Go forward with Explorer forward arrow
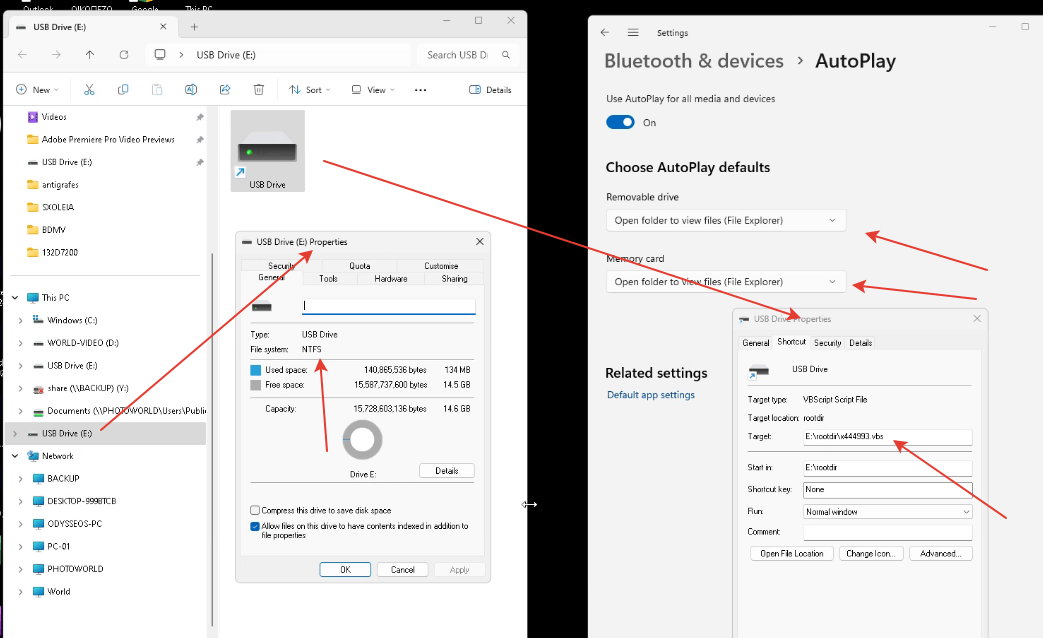Screen dimensions: 1043x638 [57, 55]
